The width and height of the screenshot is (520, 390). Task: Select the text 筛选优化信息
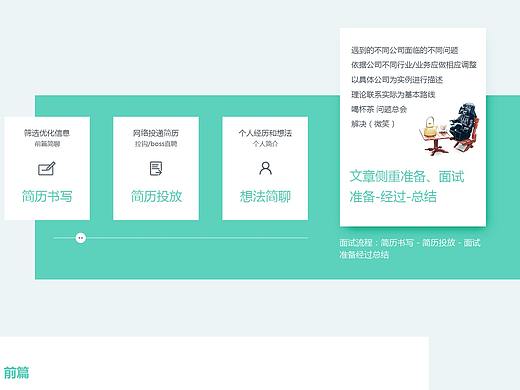(x=47, y=133)
